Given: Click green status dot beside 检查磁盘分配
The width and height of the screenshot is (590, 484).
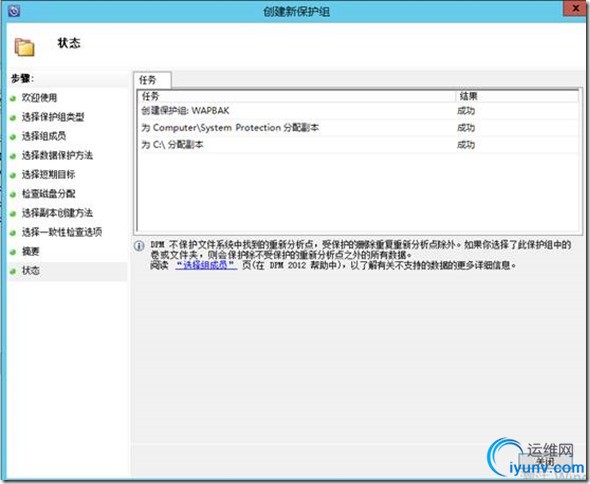Looking at the screenshot, I should pos(13,195).
